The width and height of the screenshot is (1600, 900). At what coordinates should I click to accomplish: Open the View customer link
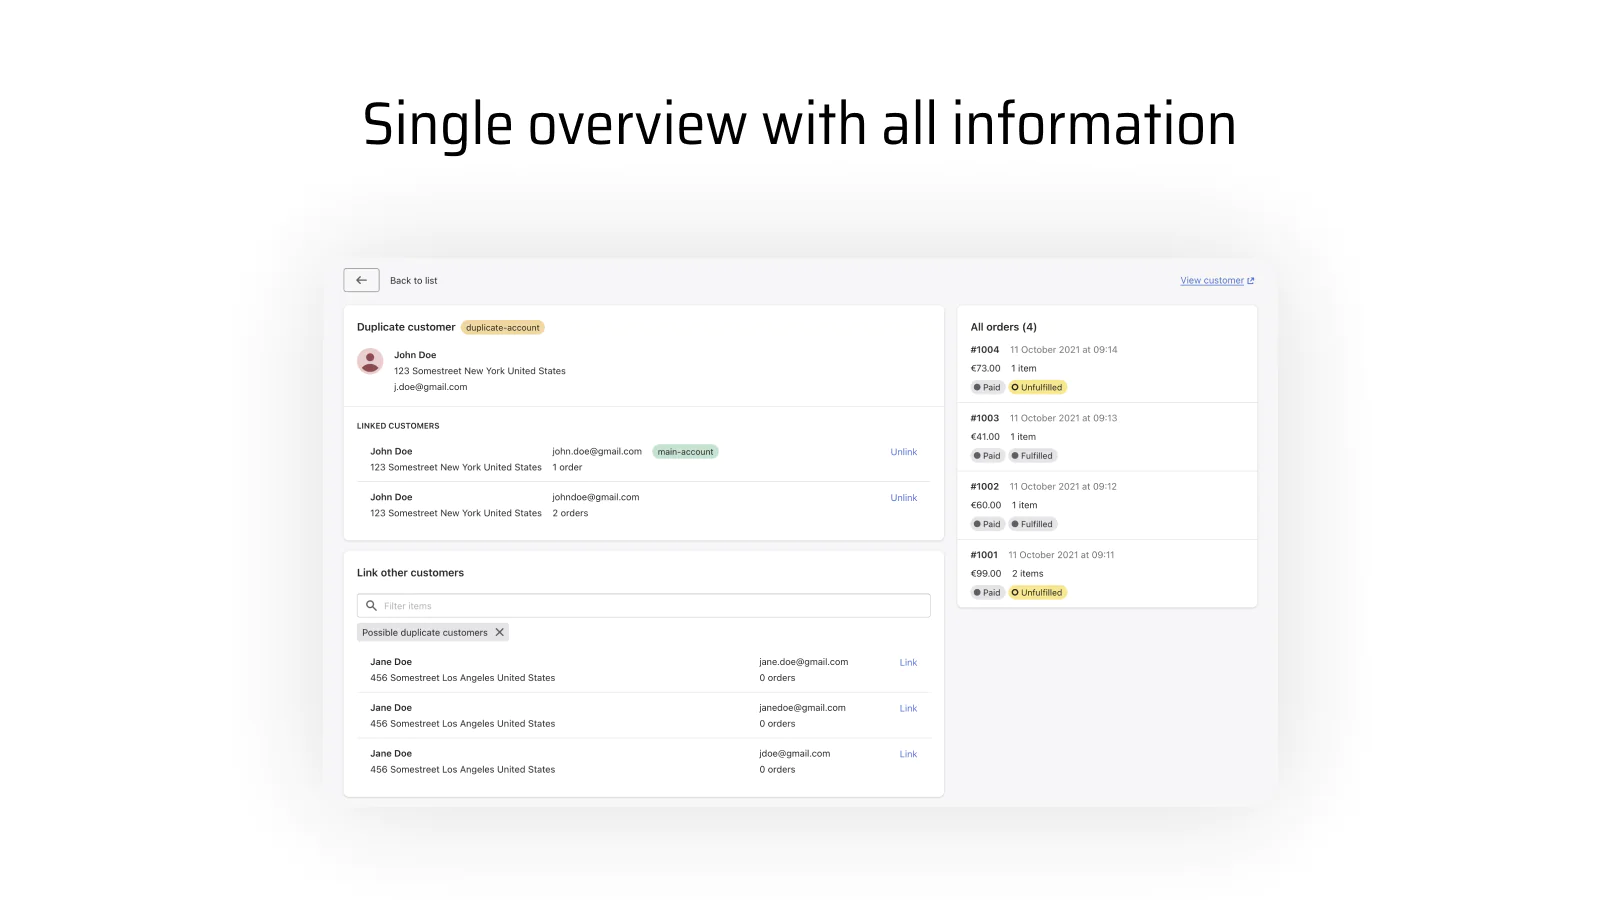[x=1211, y=280]
